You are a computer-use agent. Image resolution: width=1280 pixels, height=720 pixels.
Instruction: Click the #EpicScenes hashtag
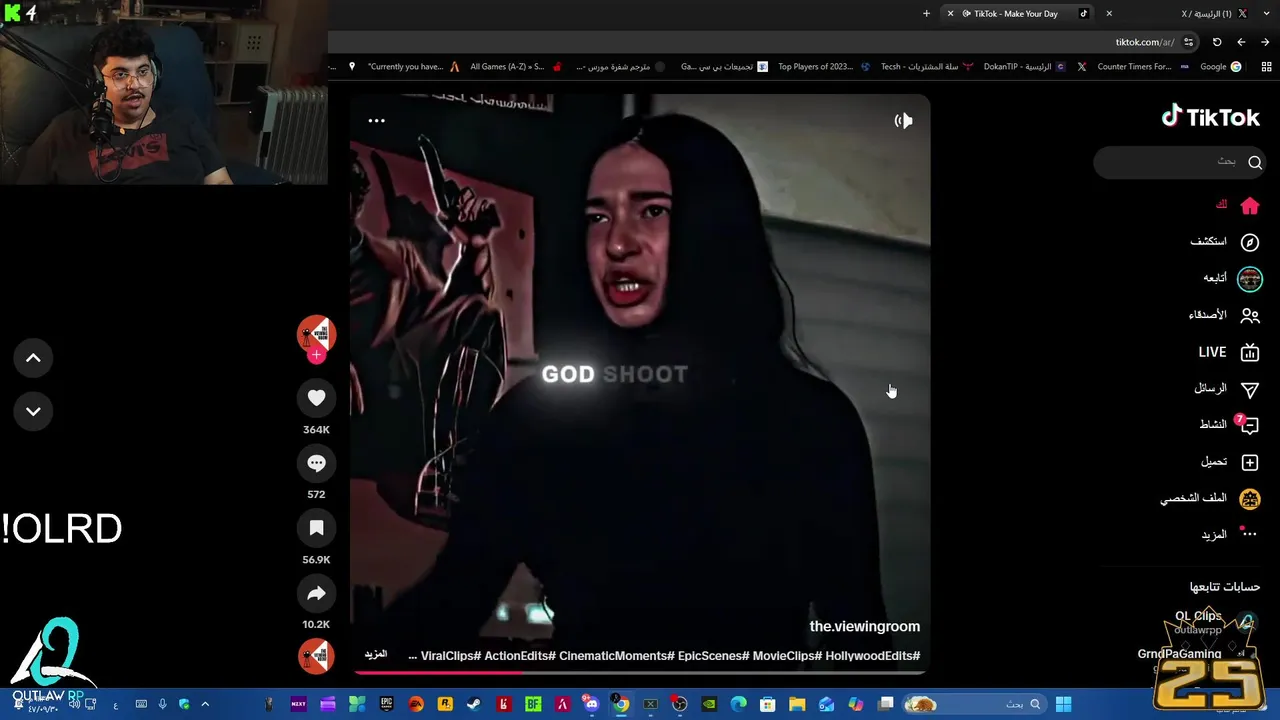714,656
